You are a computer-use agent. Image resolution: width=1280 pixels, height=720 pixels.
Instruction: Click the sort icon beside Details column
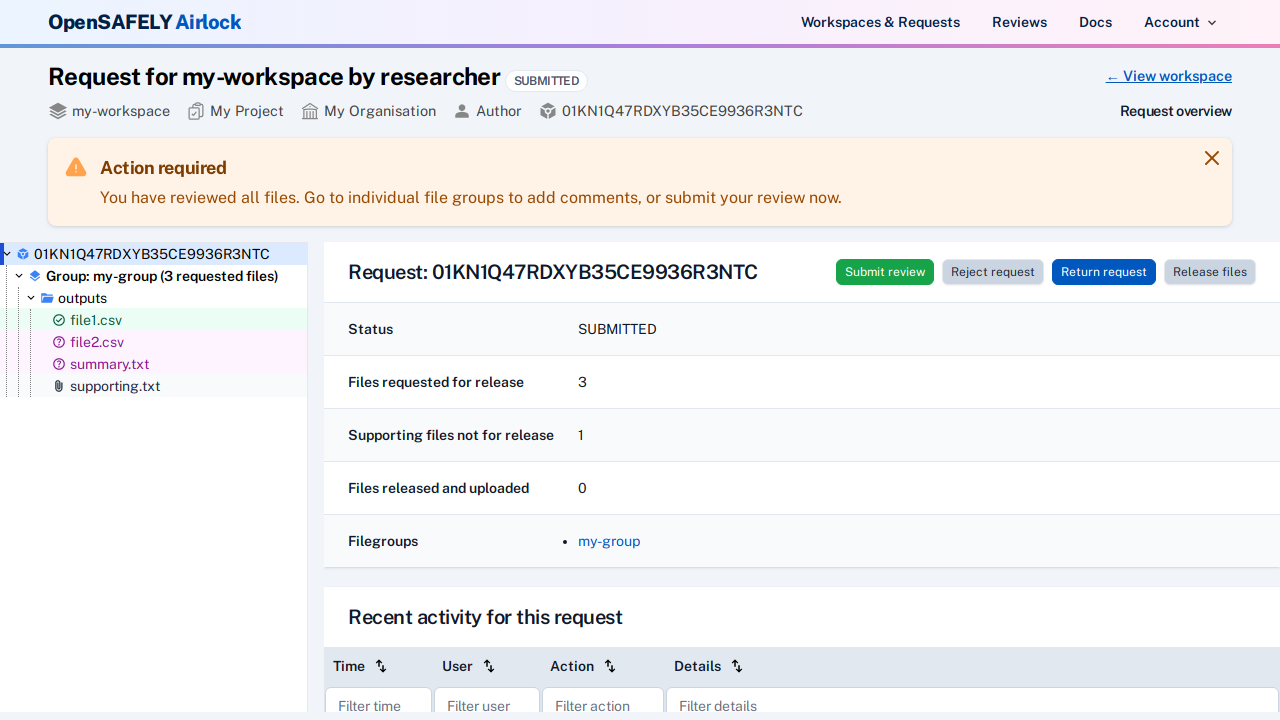pos(737,666)
